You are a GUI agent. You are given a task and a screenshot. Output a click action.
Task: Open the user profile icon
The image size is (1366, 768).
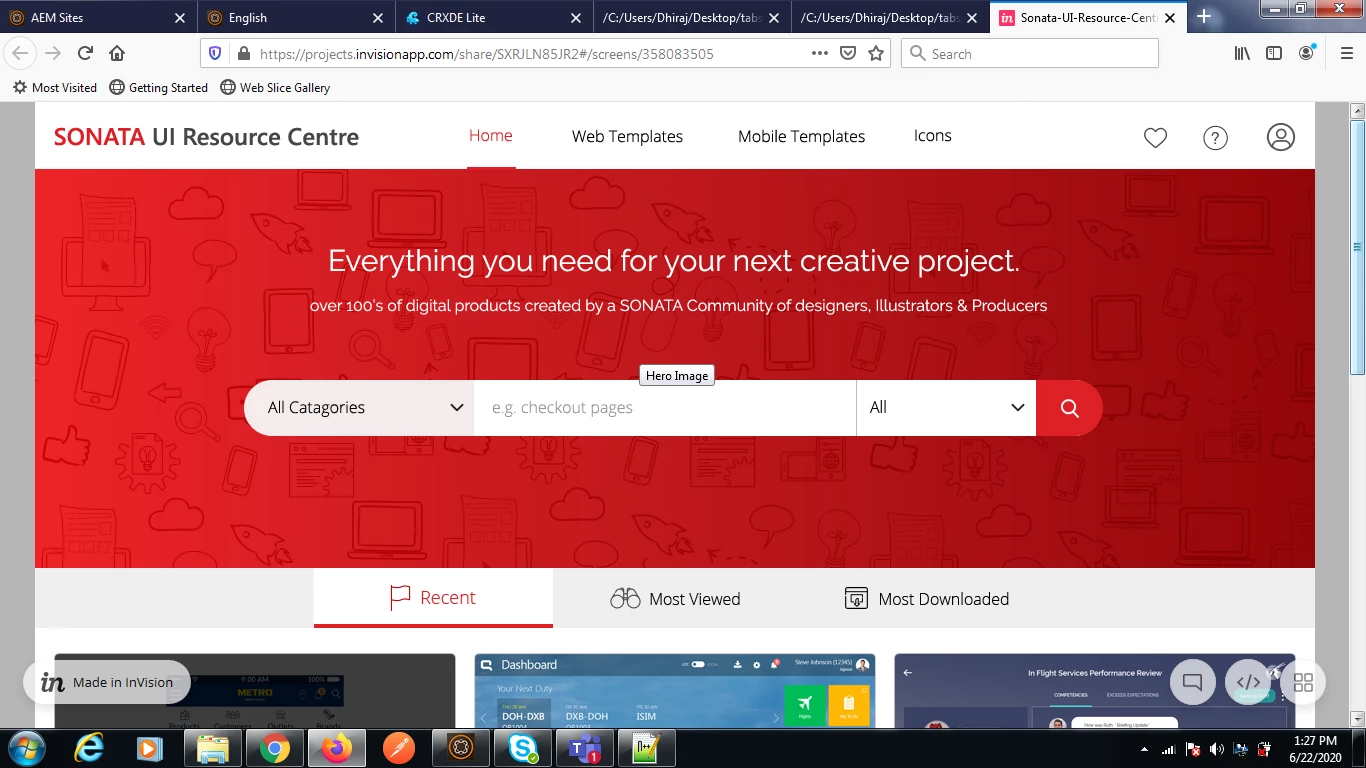1281,137
